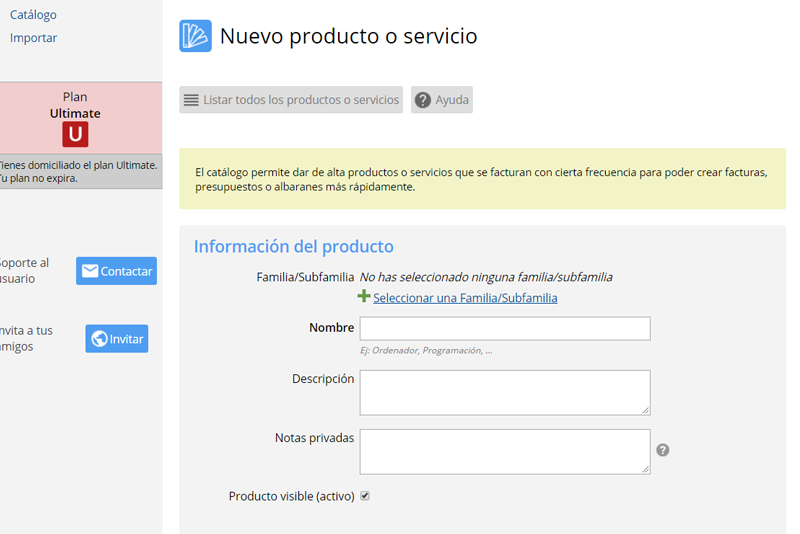Click the help icon next to Notas privadas
This screenshot has height=534, width=800.
point(663,450)
